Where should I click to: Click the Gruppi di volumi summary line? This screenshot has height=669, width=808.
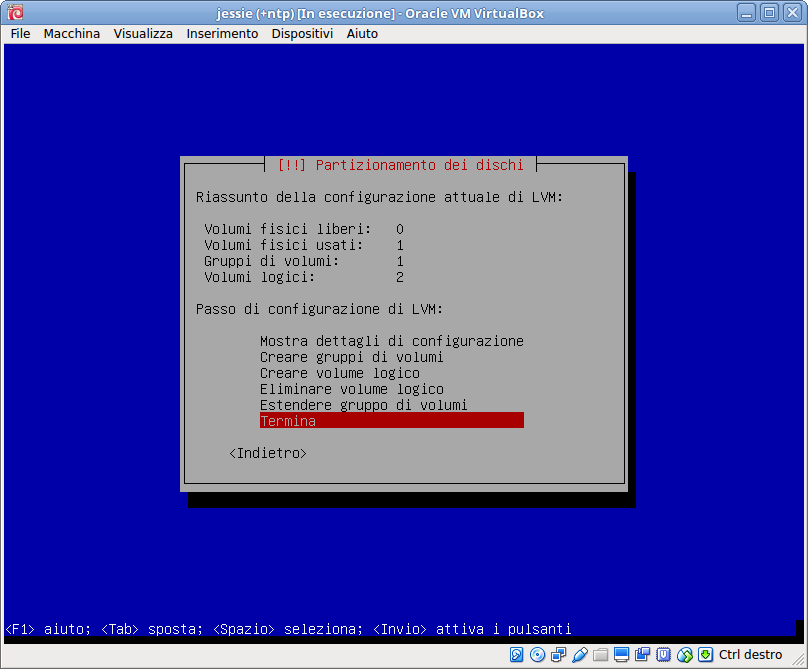coord(304,261)
